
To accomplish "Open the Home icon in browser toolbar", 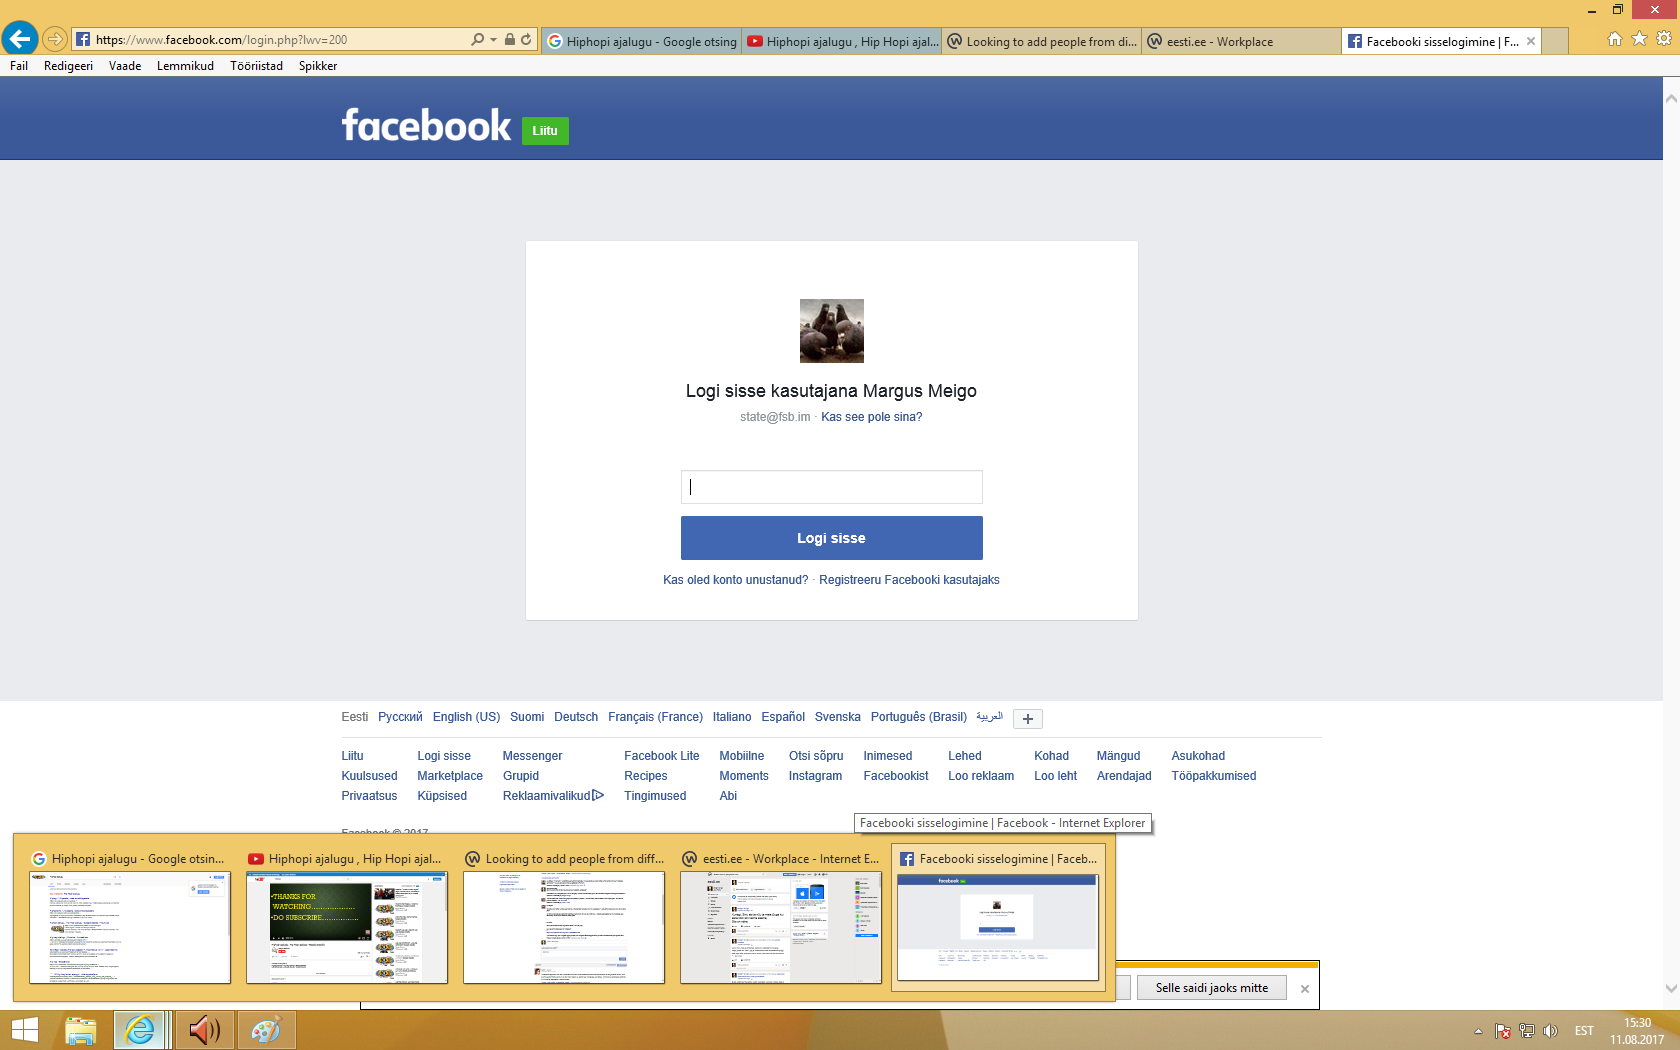I will coord(1614,39).
